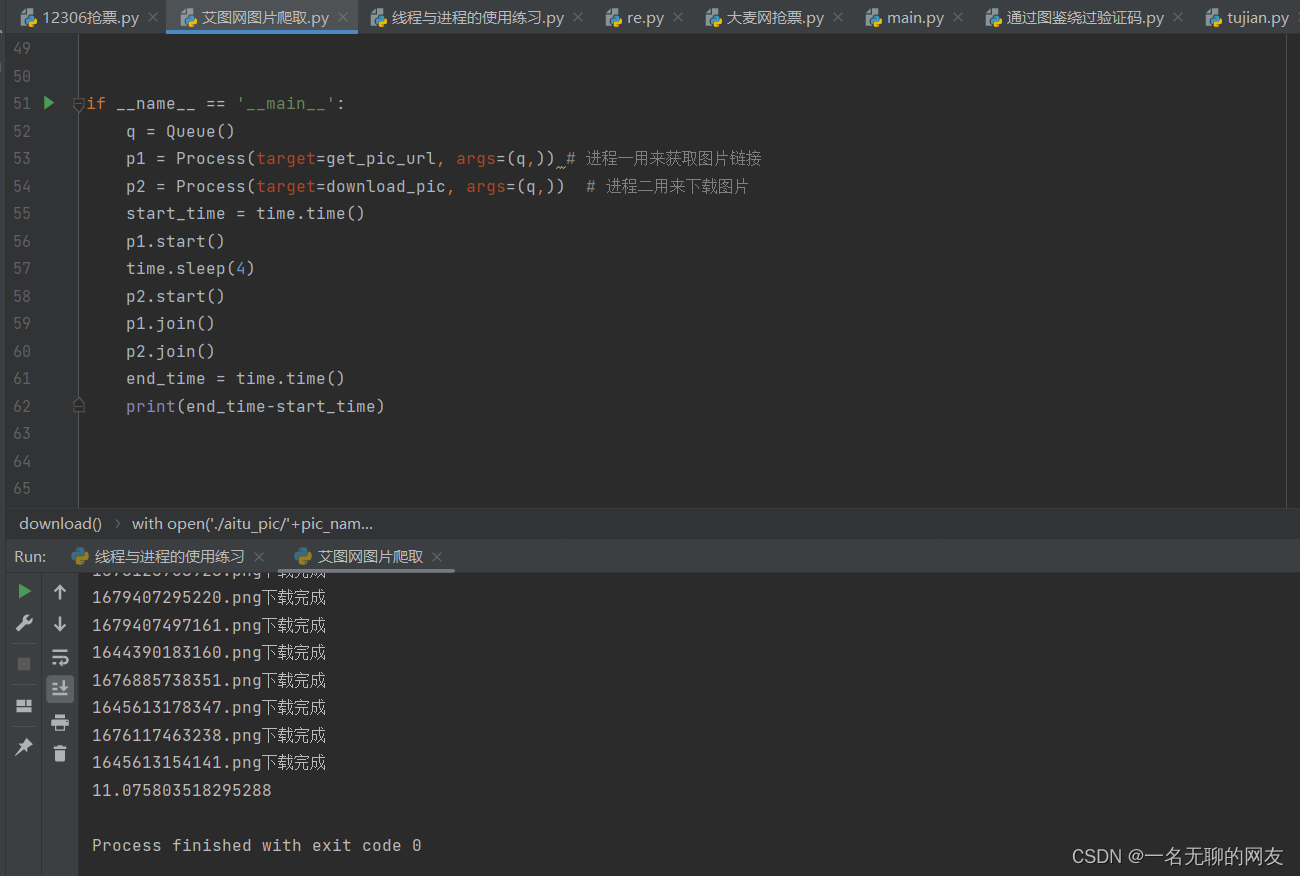Close the 线程与进程的使用练习 run tab
Screen dimensions: 1300x876
click(x=259, y=557)
